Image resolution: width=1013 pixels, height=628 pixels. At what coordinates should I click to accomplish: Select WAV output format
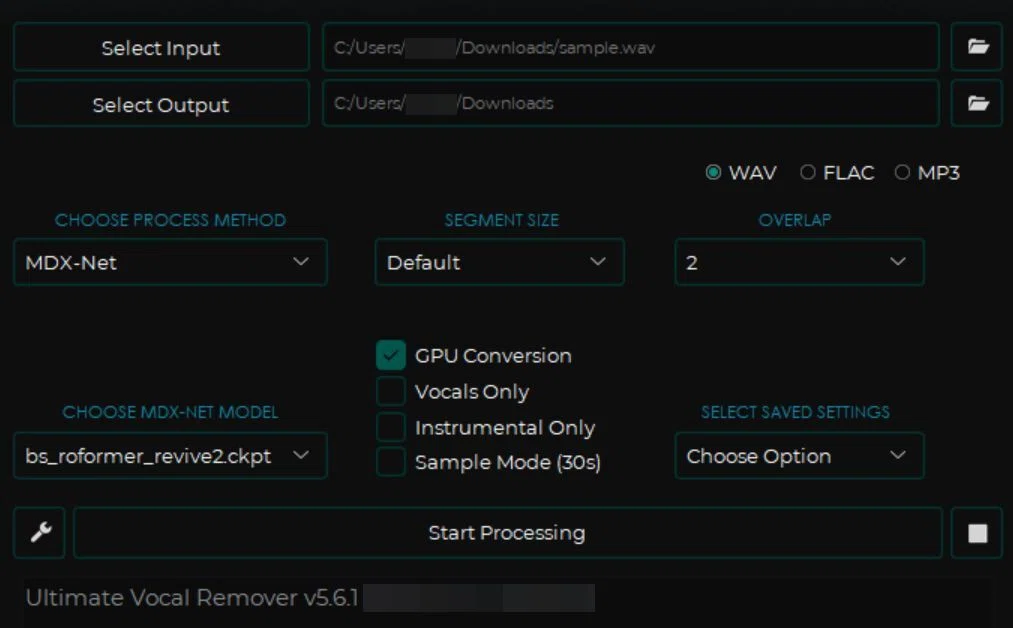click(x=741, y=173)
